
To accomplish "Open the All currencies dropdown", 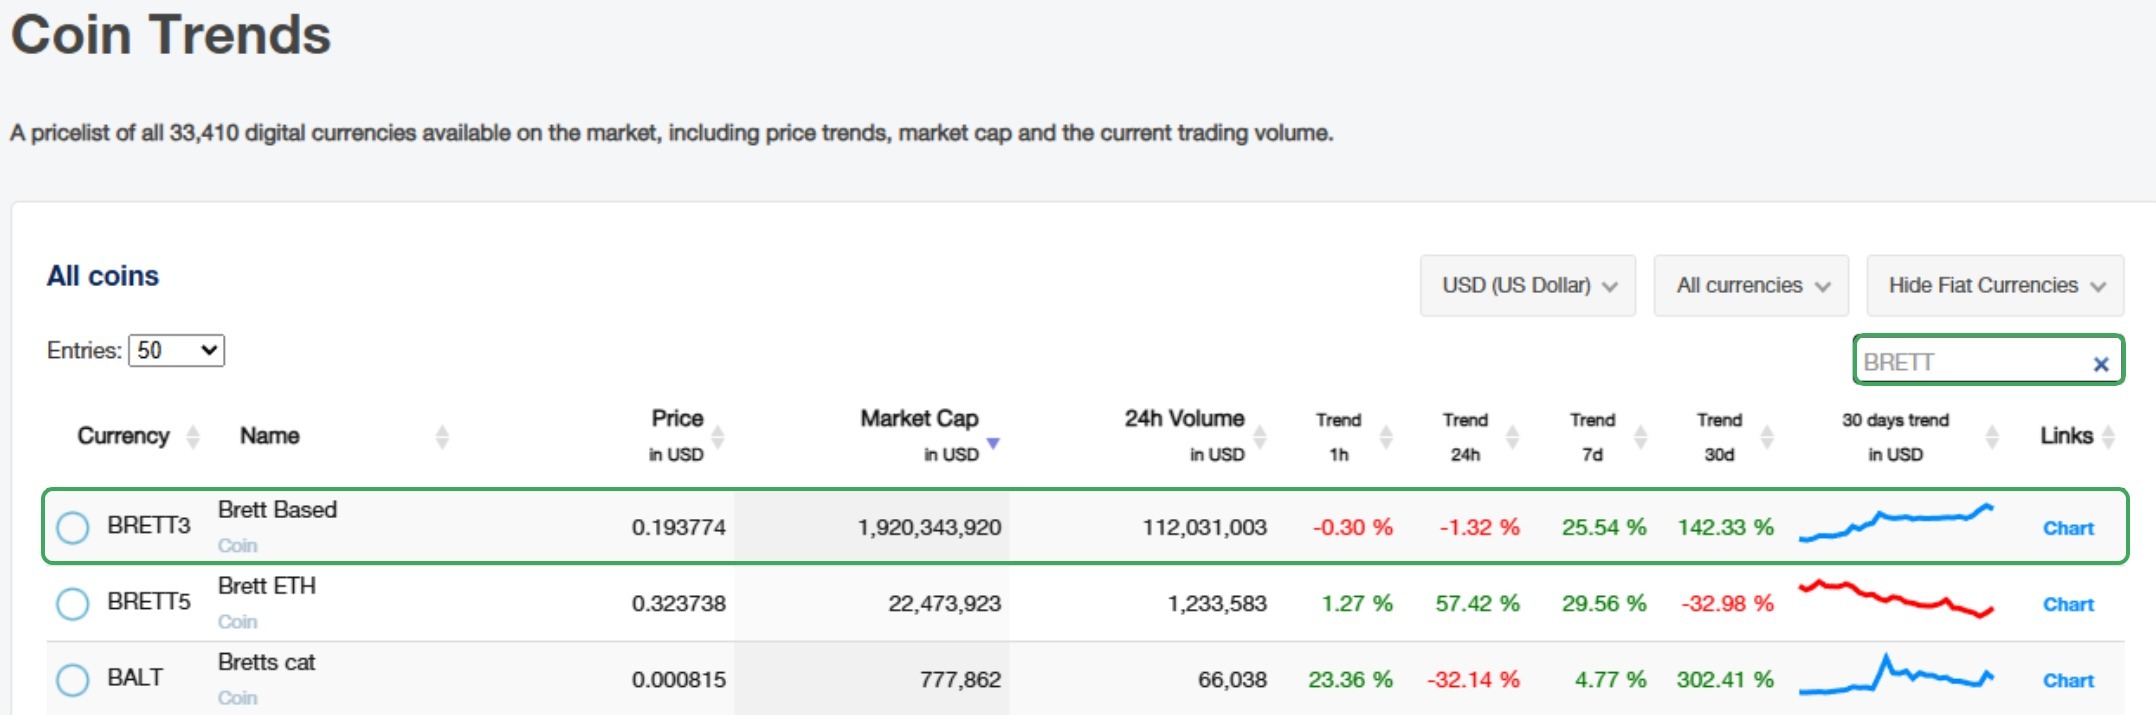I will tap(1751, 286).
